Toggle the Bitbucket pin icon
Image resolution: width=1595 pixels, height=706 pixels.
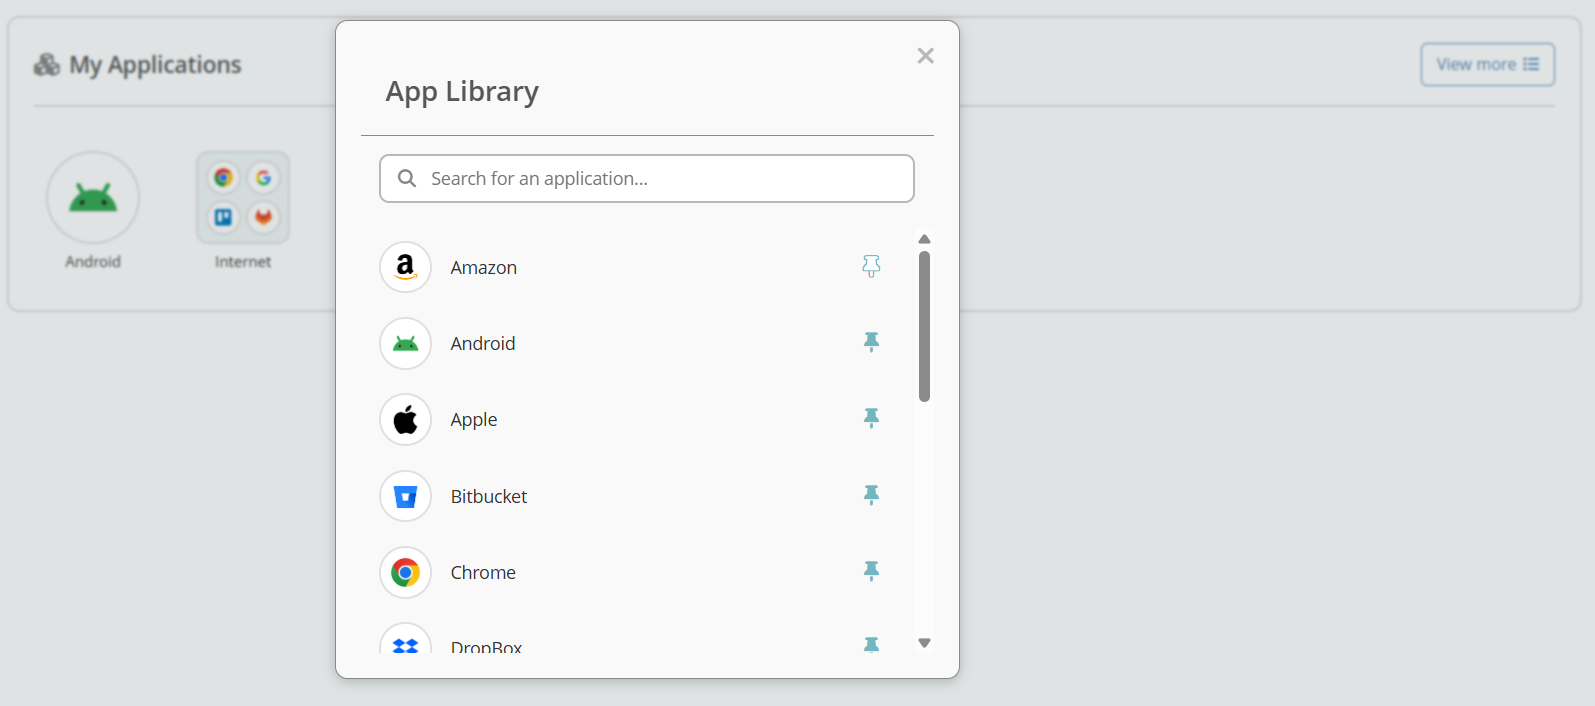[x=871, y=495]
